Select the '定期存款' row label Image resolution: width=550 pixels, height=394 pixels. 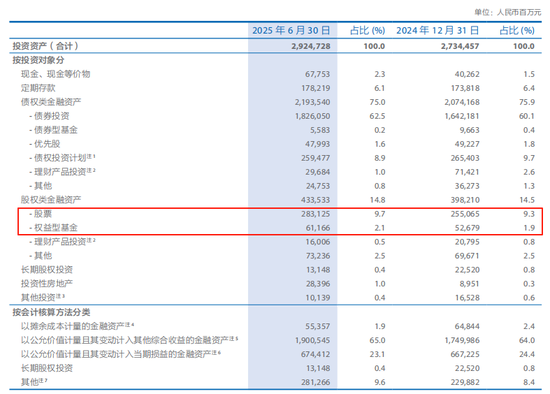(38, 88)
